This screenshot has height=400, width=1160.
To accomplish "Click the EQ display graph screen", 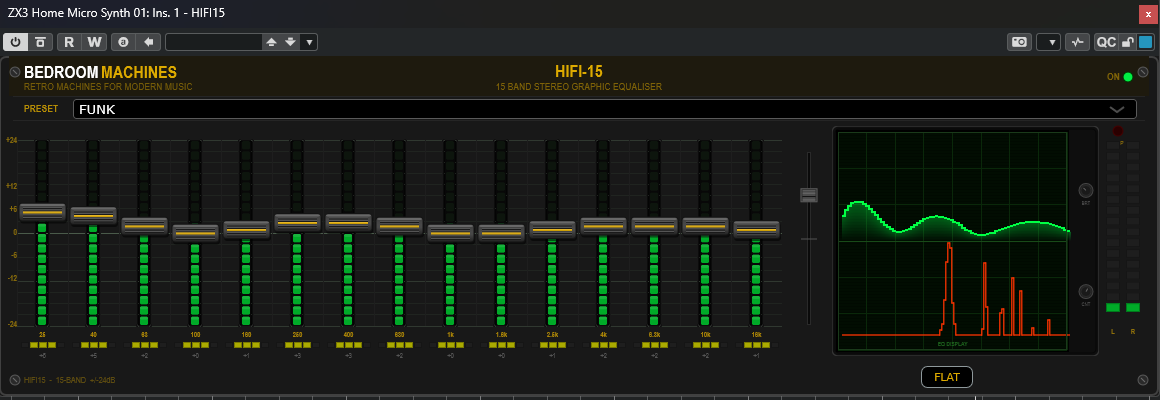I will 954,241.
